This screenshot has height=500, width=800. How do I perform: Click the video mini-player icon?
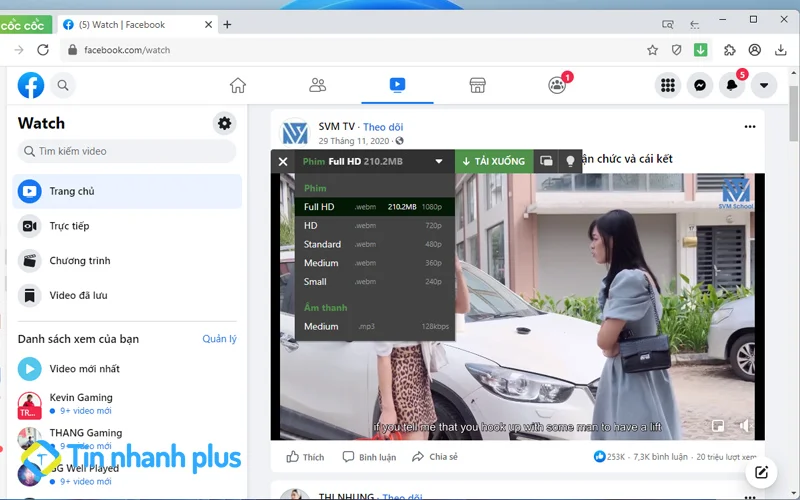(x=718, y=425)
